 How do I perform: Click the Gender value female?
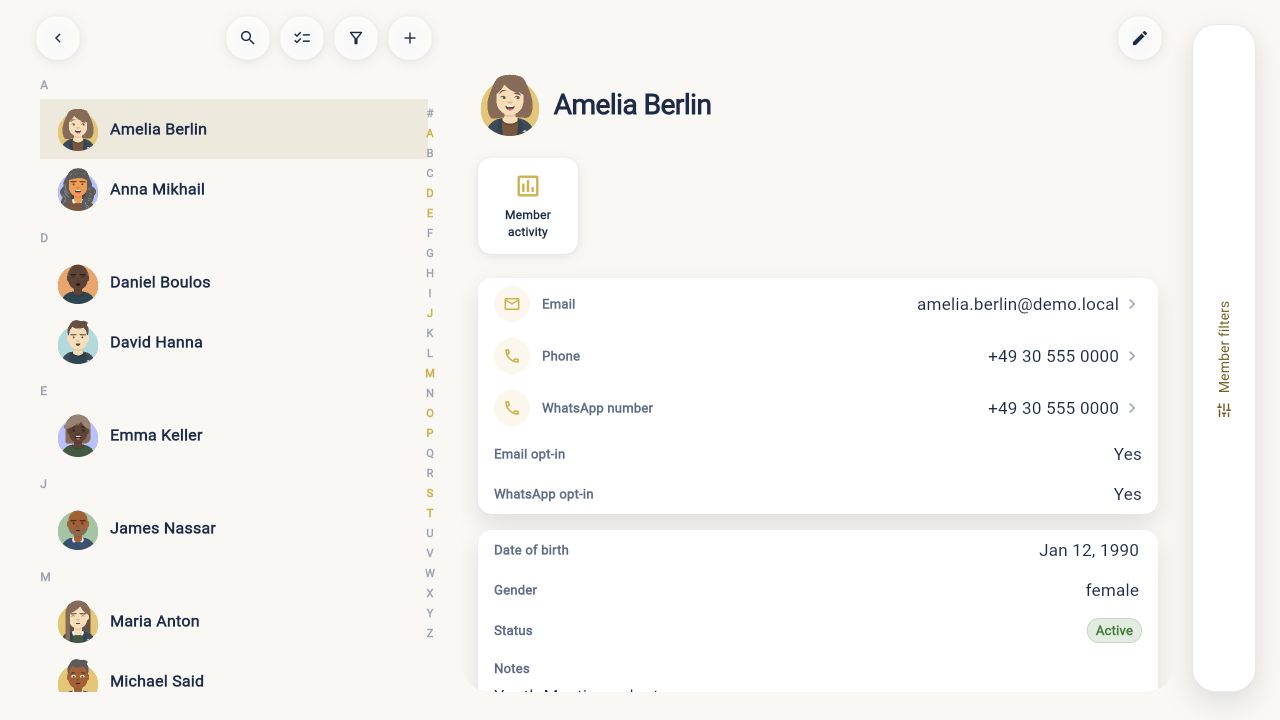tap(1112, 590)
